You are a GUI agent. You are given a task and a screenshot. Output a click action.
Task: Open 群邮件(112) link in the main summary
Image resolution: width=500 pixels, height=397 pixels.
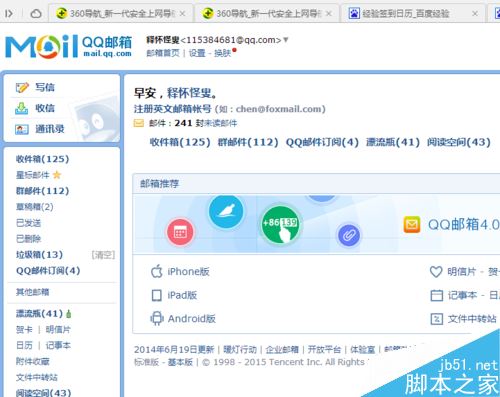(248, 142)
